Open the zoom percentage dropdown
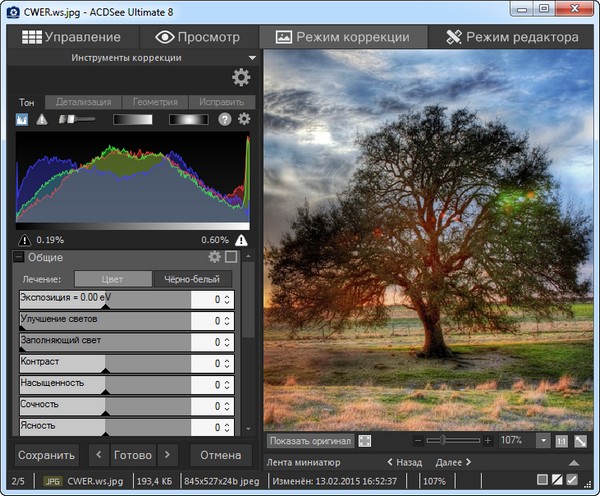The image size is (600, 496). [543, 440]
